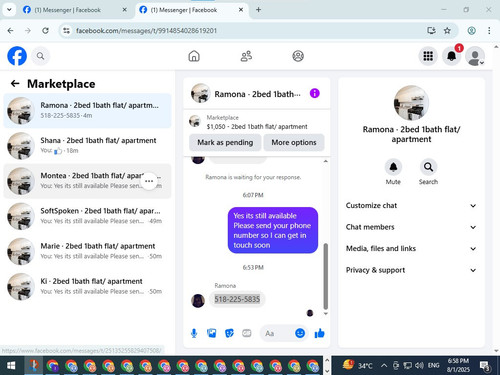Viewport: 500px width, 375px height.
Task: Expand Chat members section
Action: pyautogui.click(x=411, y=227)
